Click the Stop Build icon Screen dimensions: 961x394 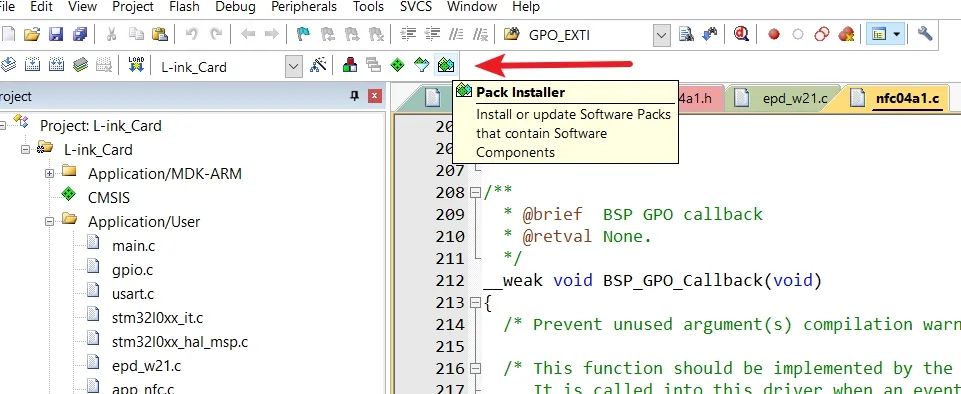(104, 64)
